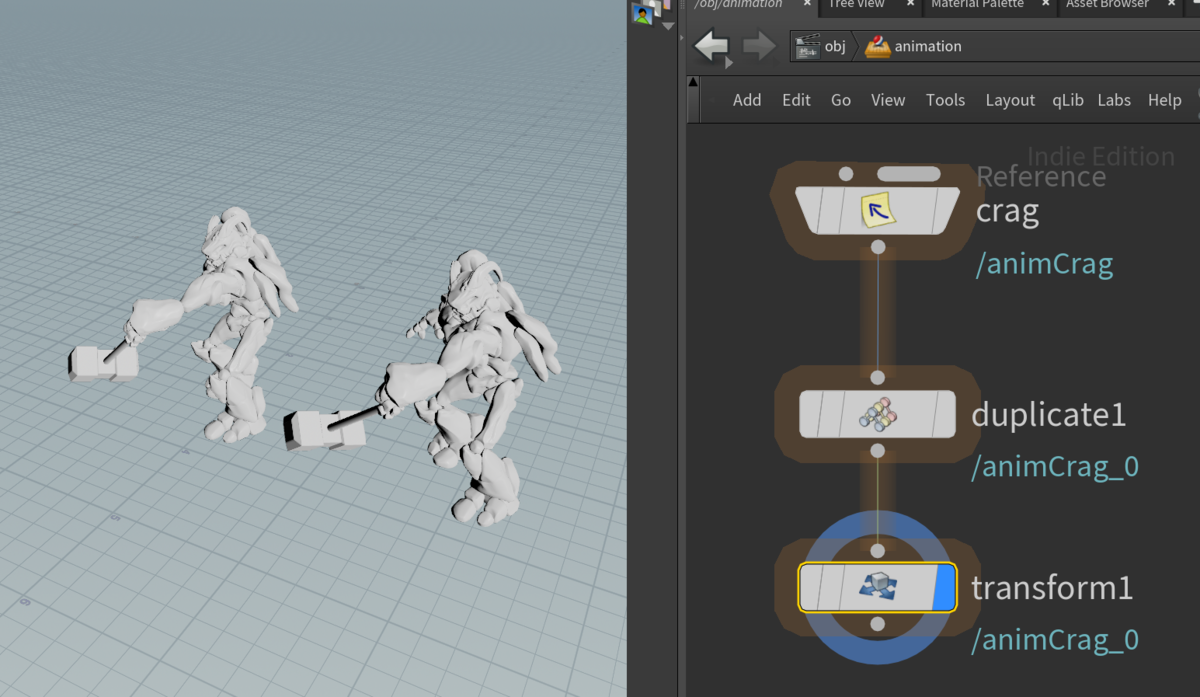Open the Edit menu
Image resolution: width=1200 pixels, height=697 pixels.
click(796, 100)
